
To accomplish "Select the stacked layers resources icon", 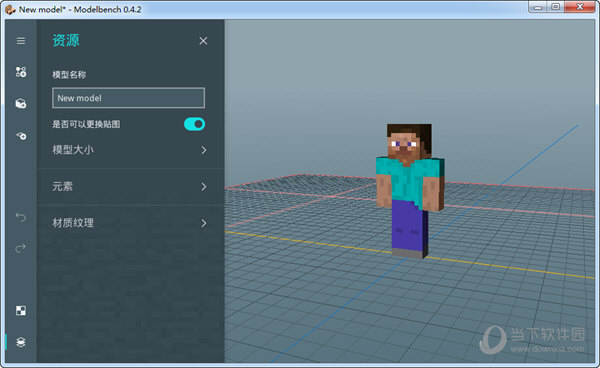I will coord(21,342).
